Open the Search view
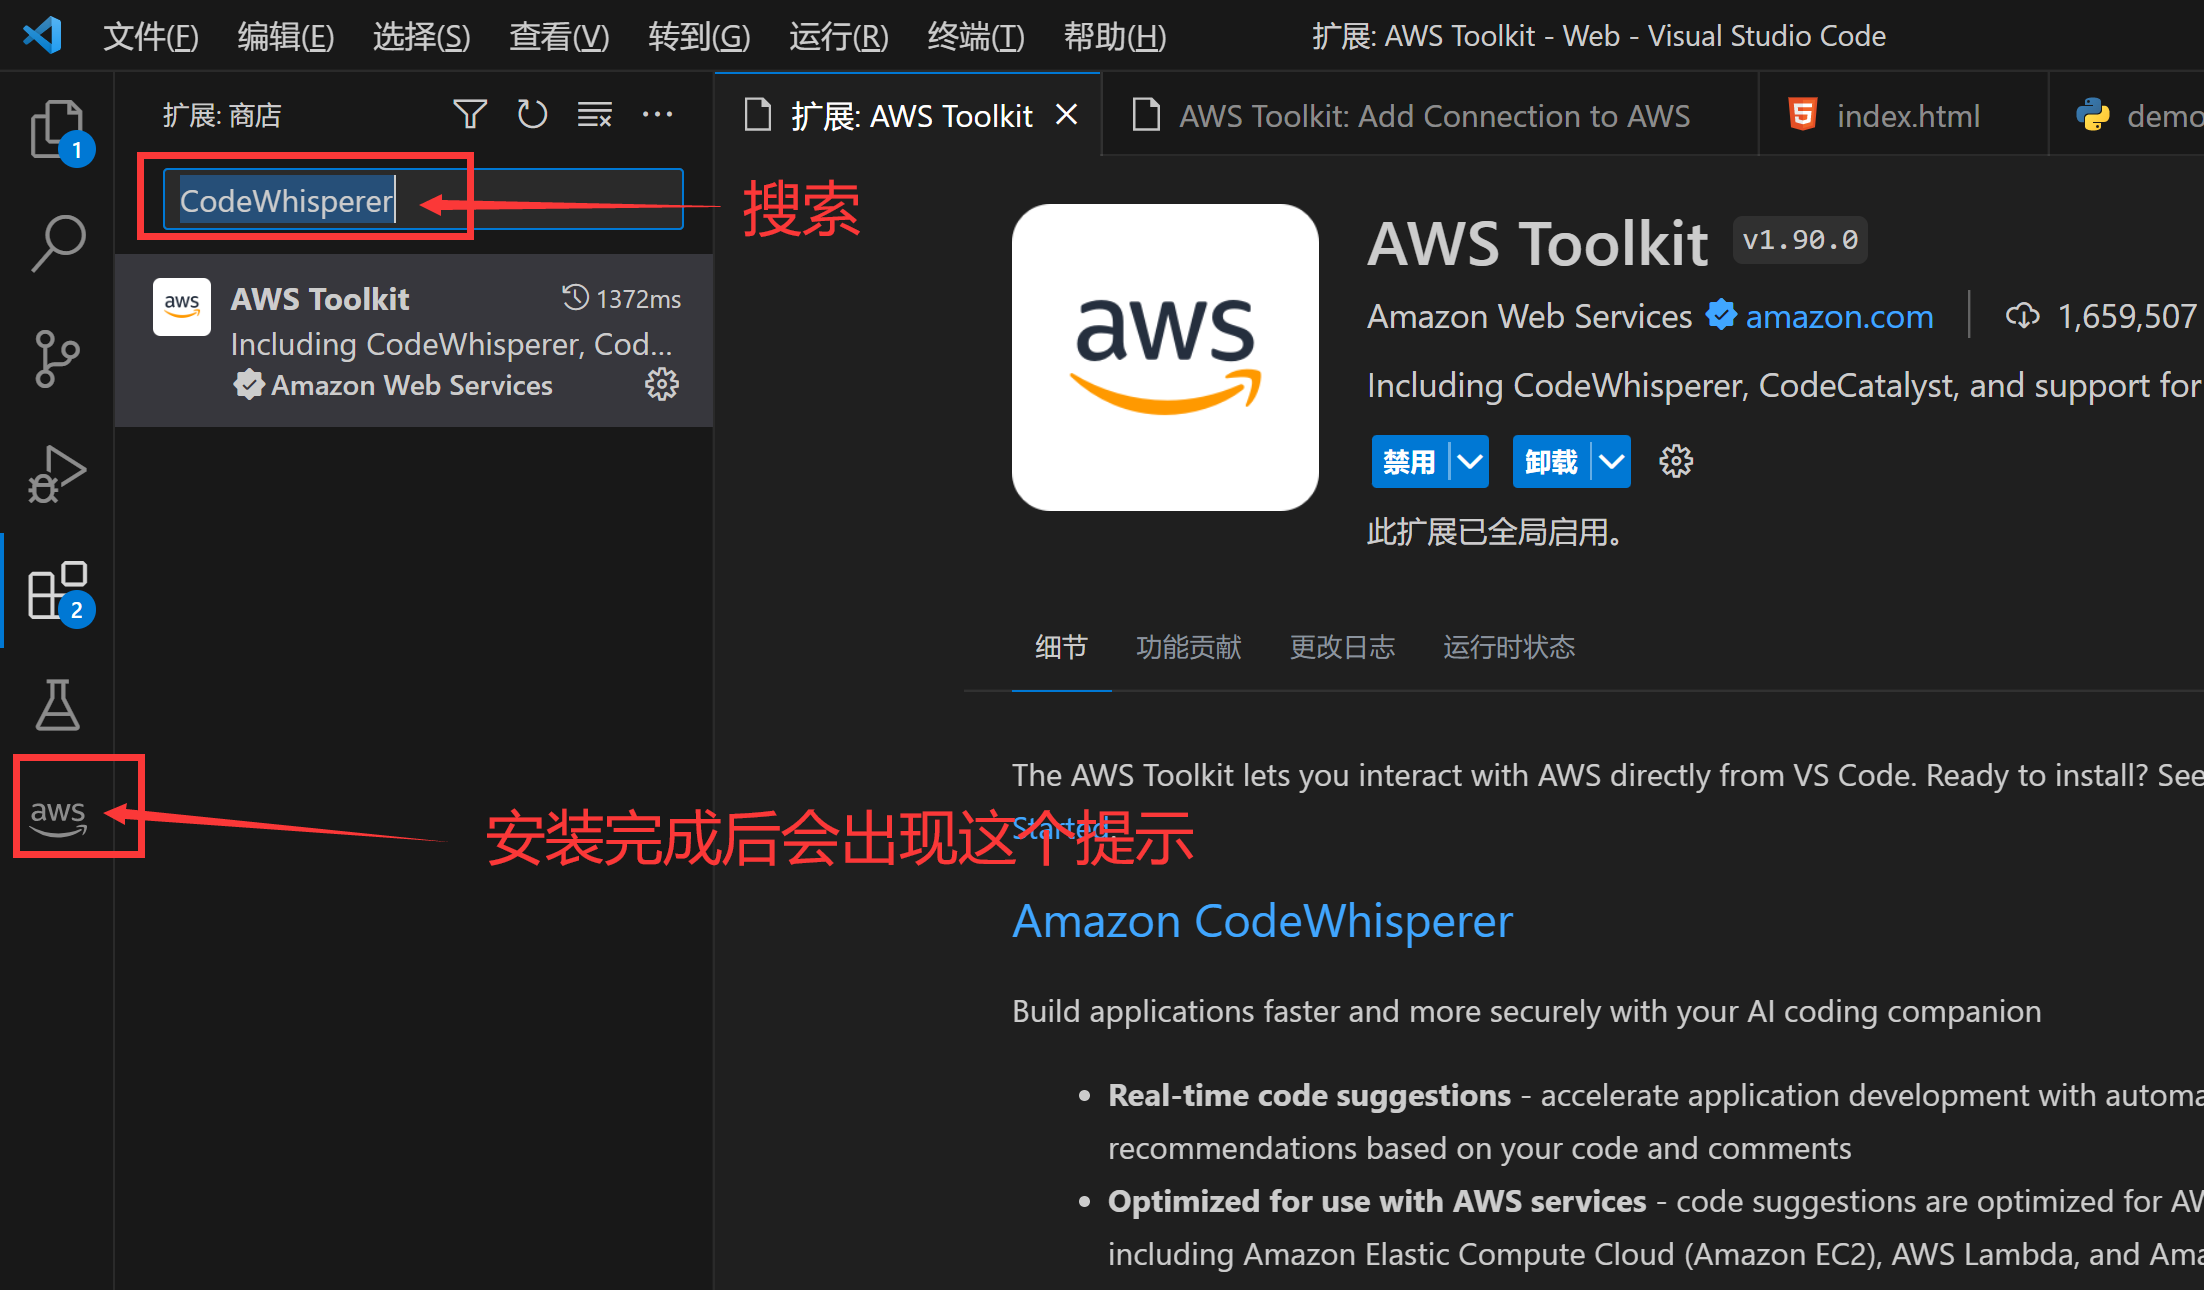This screenshot has height=1290, width=2204. (57, 242)
